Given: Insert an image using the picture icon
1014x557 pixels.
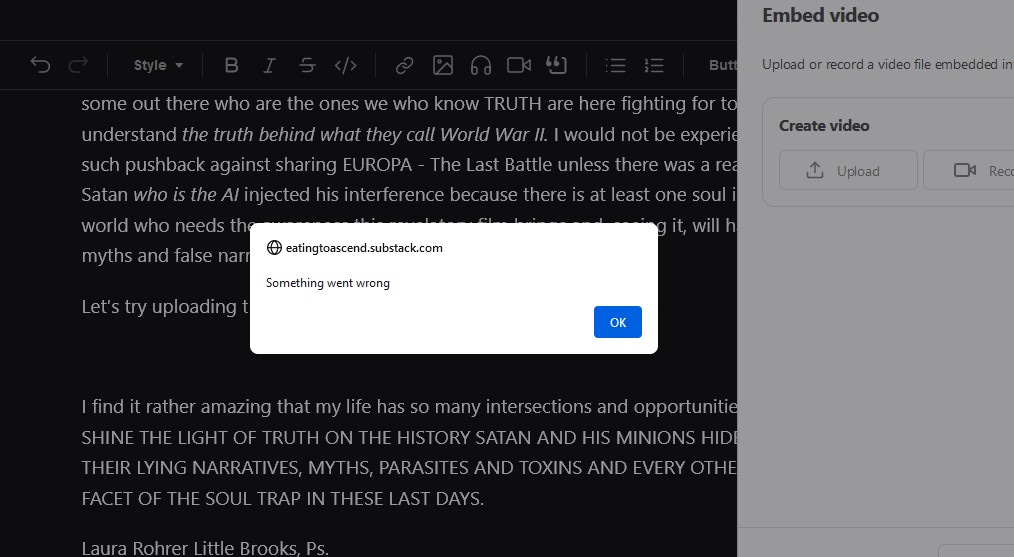Looking at the screenshot, I should (443, 65).
